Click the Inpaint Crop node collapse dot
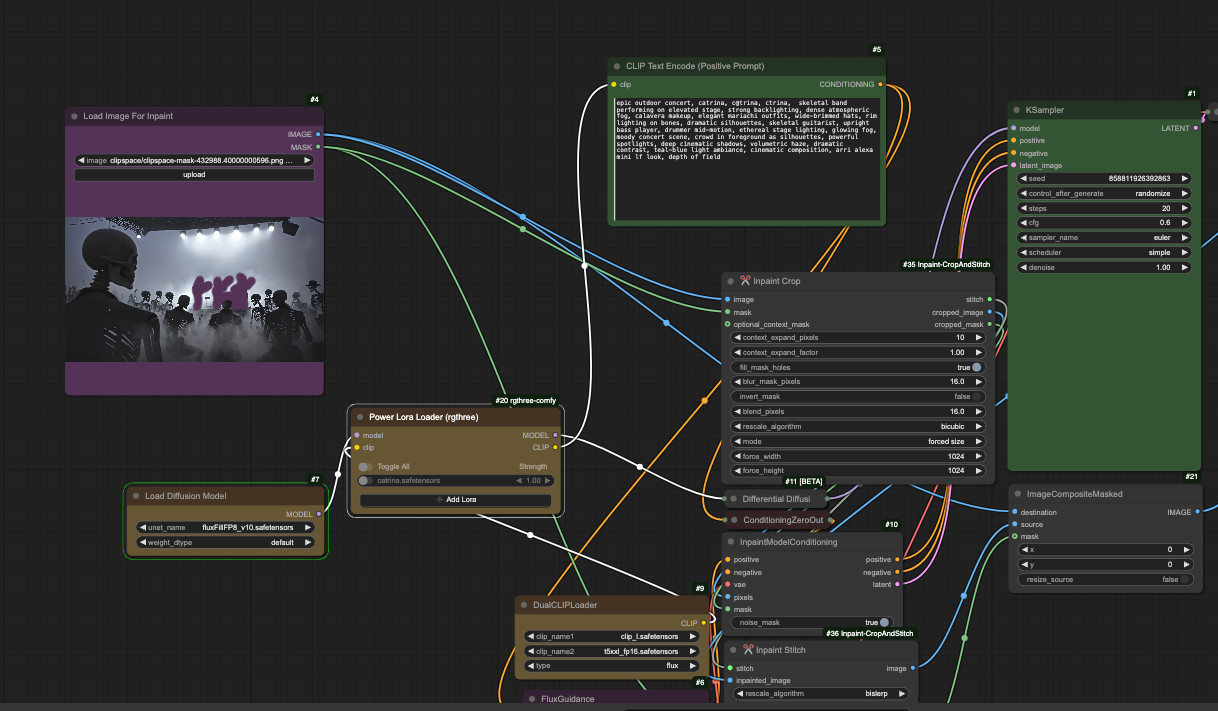 [x=731, y=281]
